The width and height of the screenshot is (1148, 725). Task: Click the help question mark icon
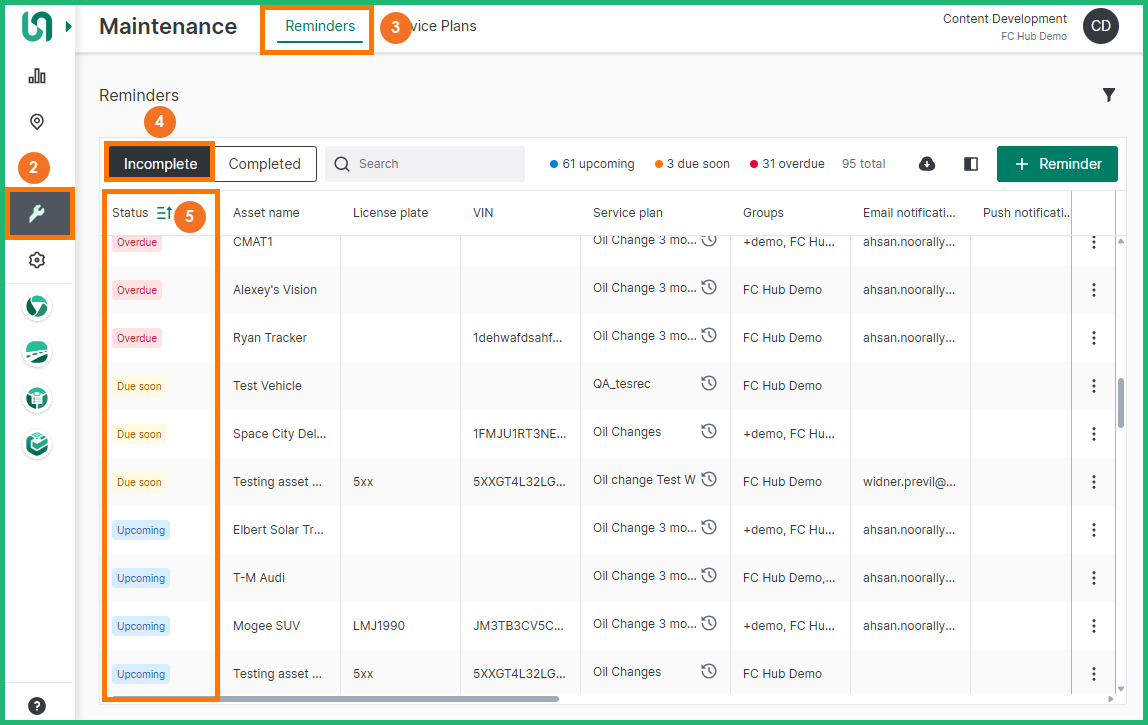pos(37,706)
